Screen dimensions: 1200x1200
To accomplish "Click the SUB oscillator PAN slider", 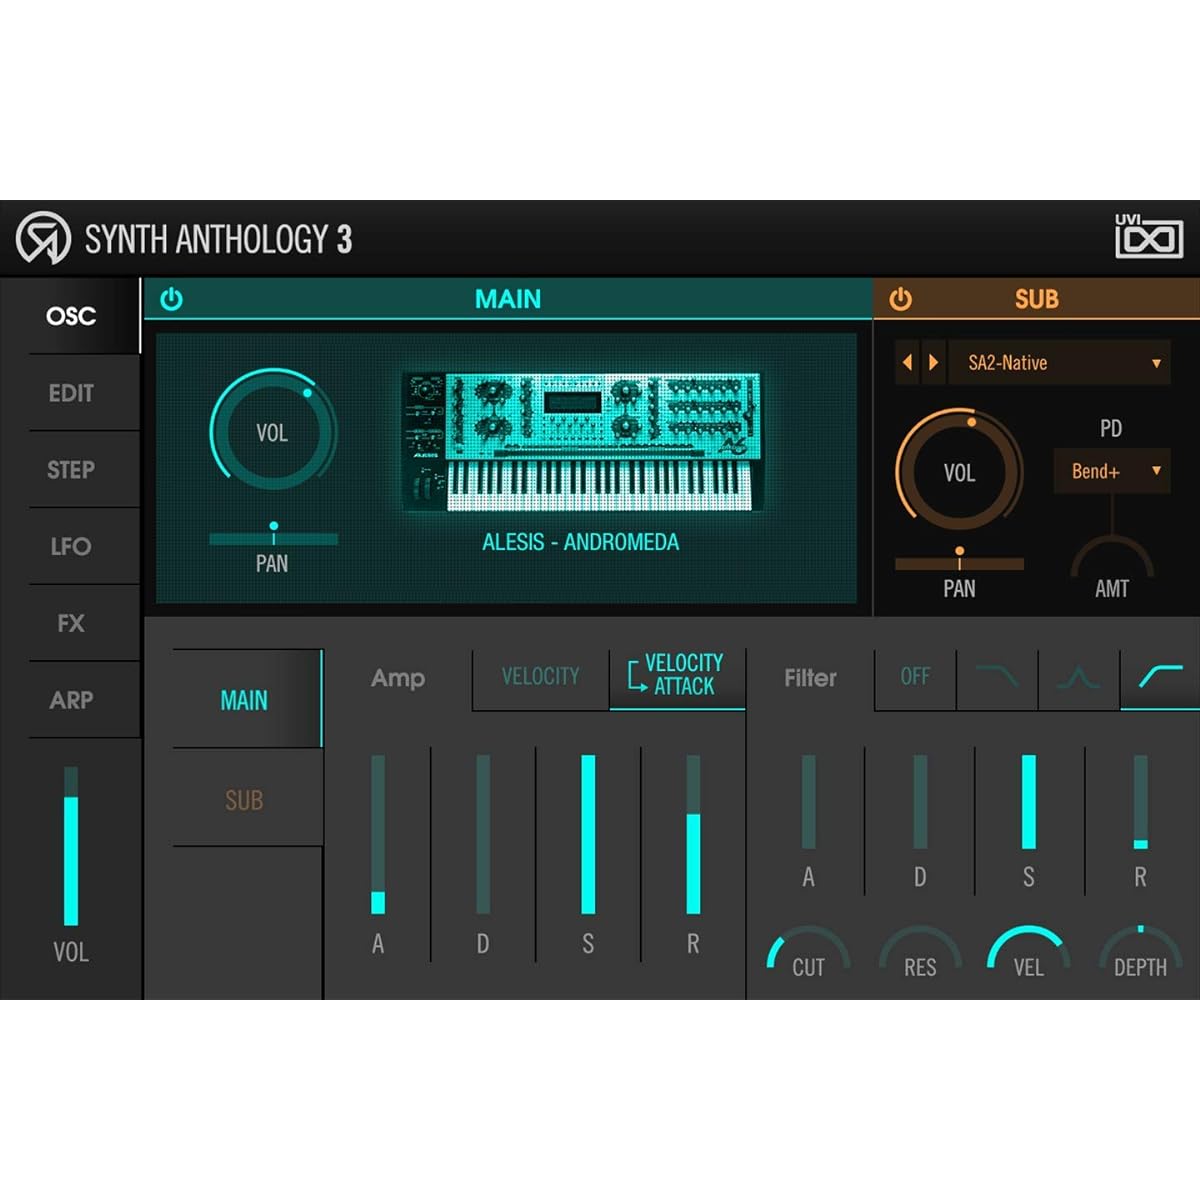I will click(x=959, y=563).
